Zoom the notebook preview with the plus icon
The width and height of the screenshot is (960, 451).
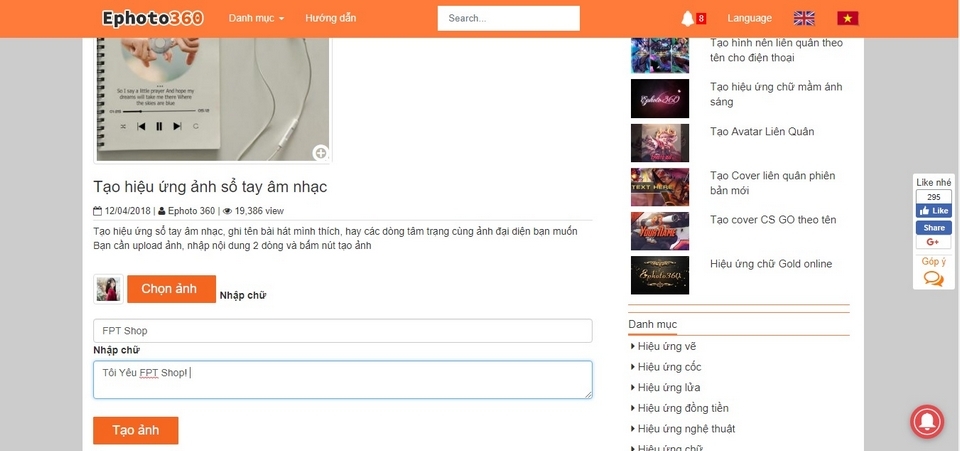coord(321,152)
